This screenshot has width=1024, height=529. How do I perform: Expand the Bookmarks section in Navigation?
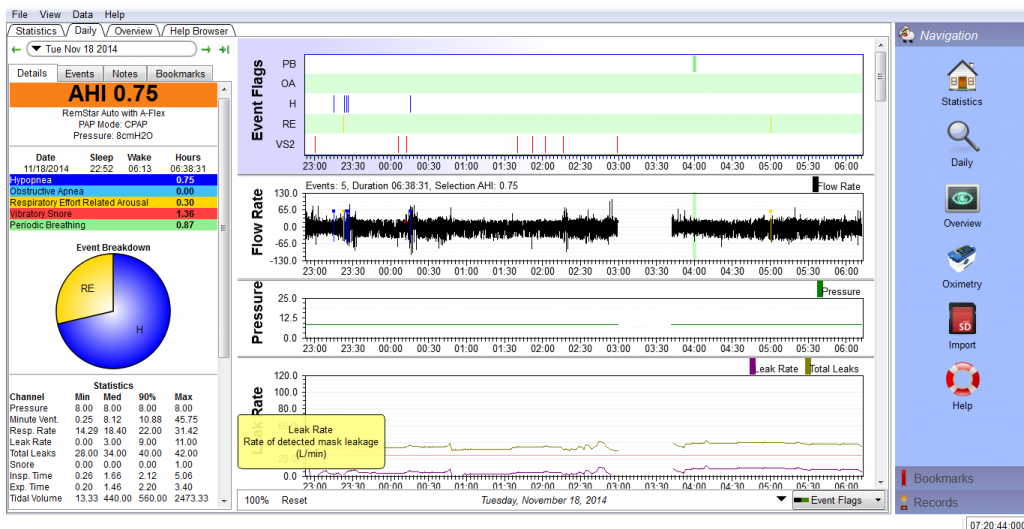click(958, 478)
